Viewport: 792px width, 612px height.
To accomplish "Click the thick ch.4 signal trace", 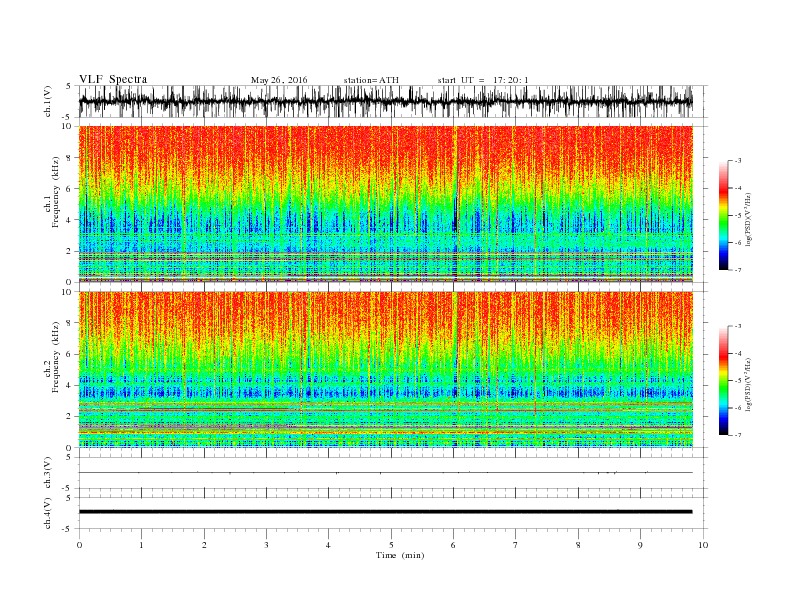I will tap(385, 512).
